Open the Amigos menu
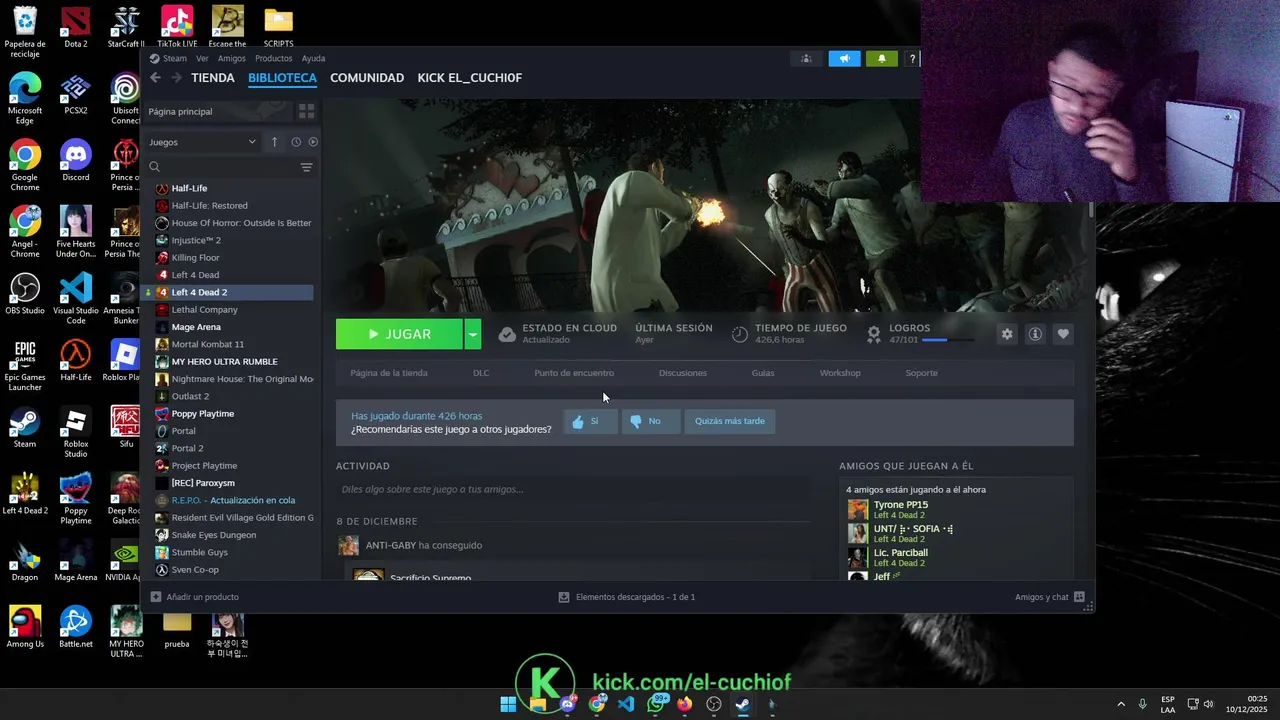The height and width of the screenshot is (720, 1280). click(232, 58)
